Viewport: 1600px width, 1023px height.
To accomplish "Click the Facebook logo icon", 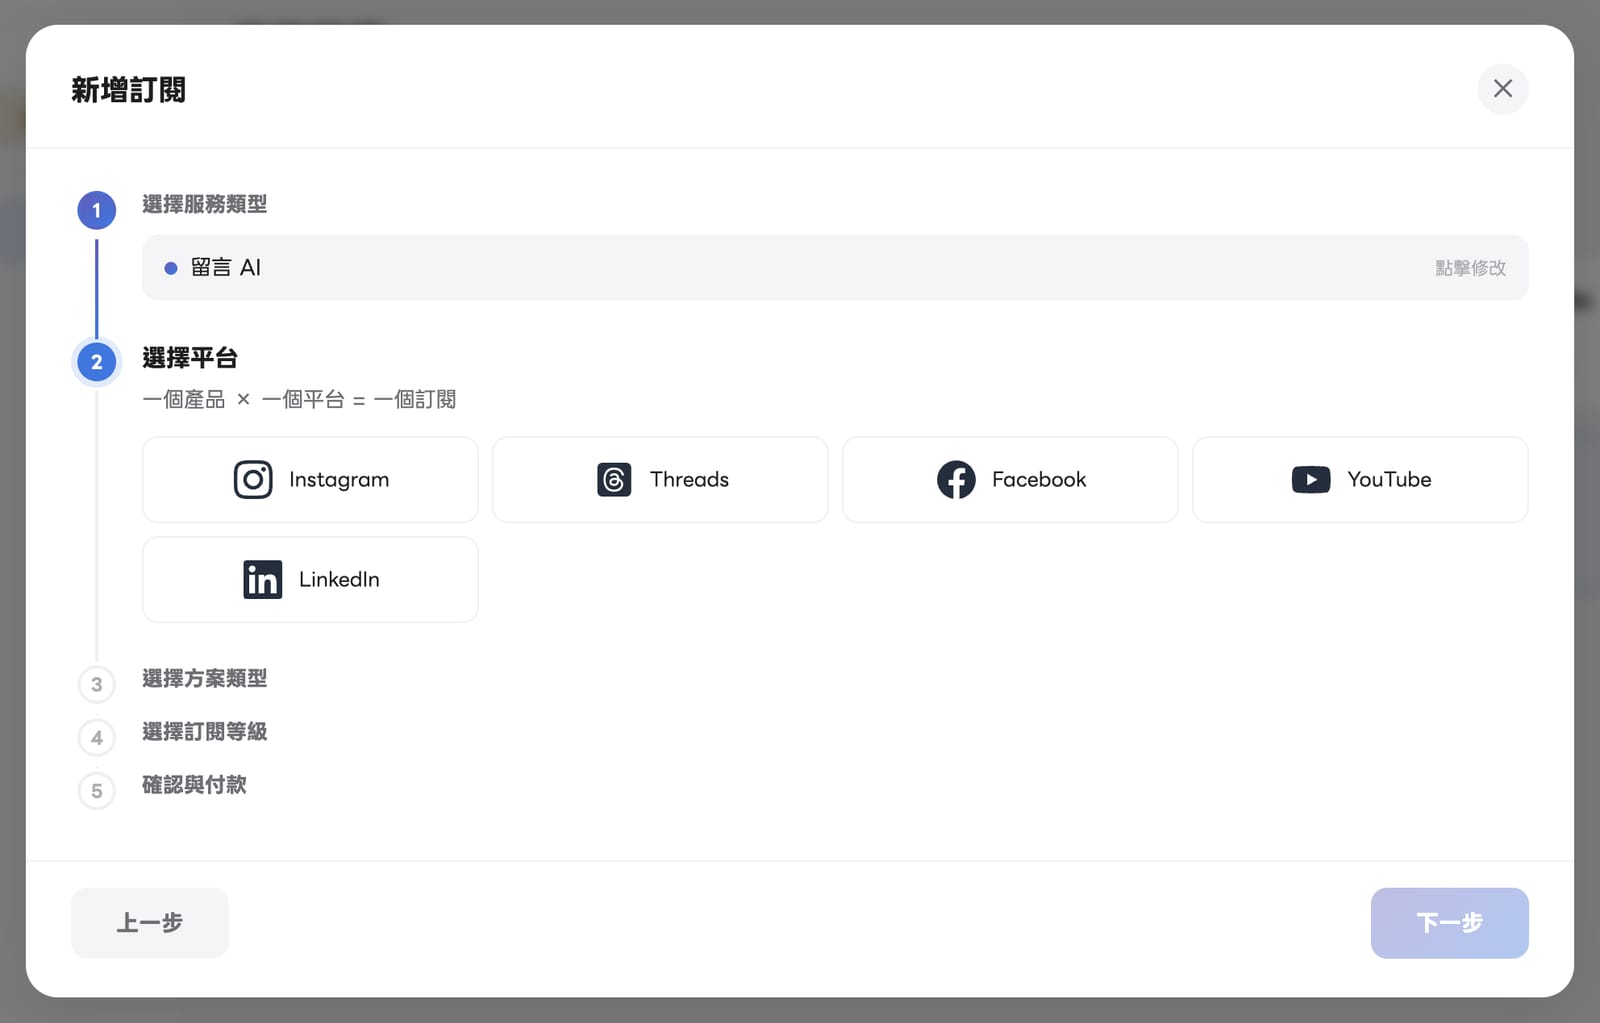I will (x=956, y=480).
